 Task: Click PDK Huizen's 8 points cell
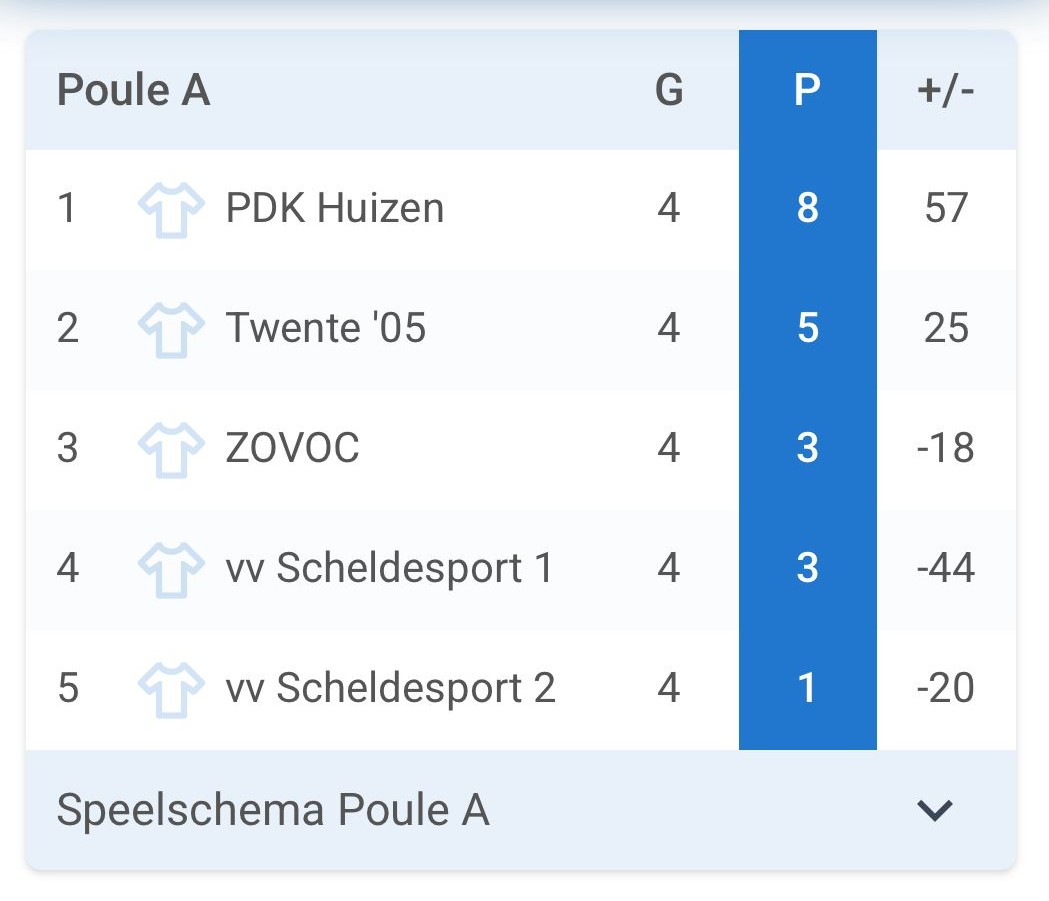click(807, 209)
